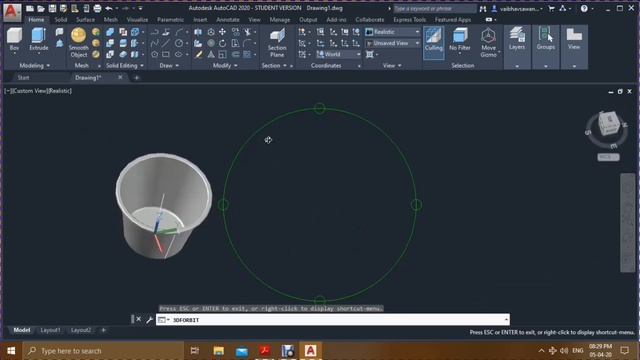Open the signed-in user account menu
This screenshot has height=360, width=640.
point(517,8)
